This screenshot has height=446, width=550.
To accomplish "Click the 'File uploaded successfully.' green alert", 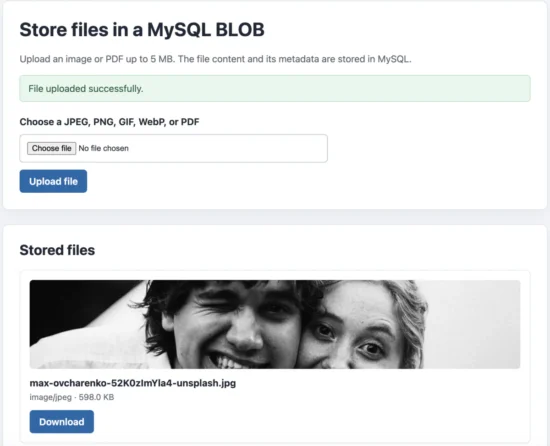I will (275, 88).
